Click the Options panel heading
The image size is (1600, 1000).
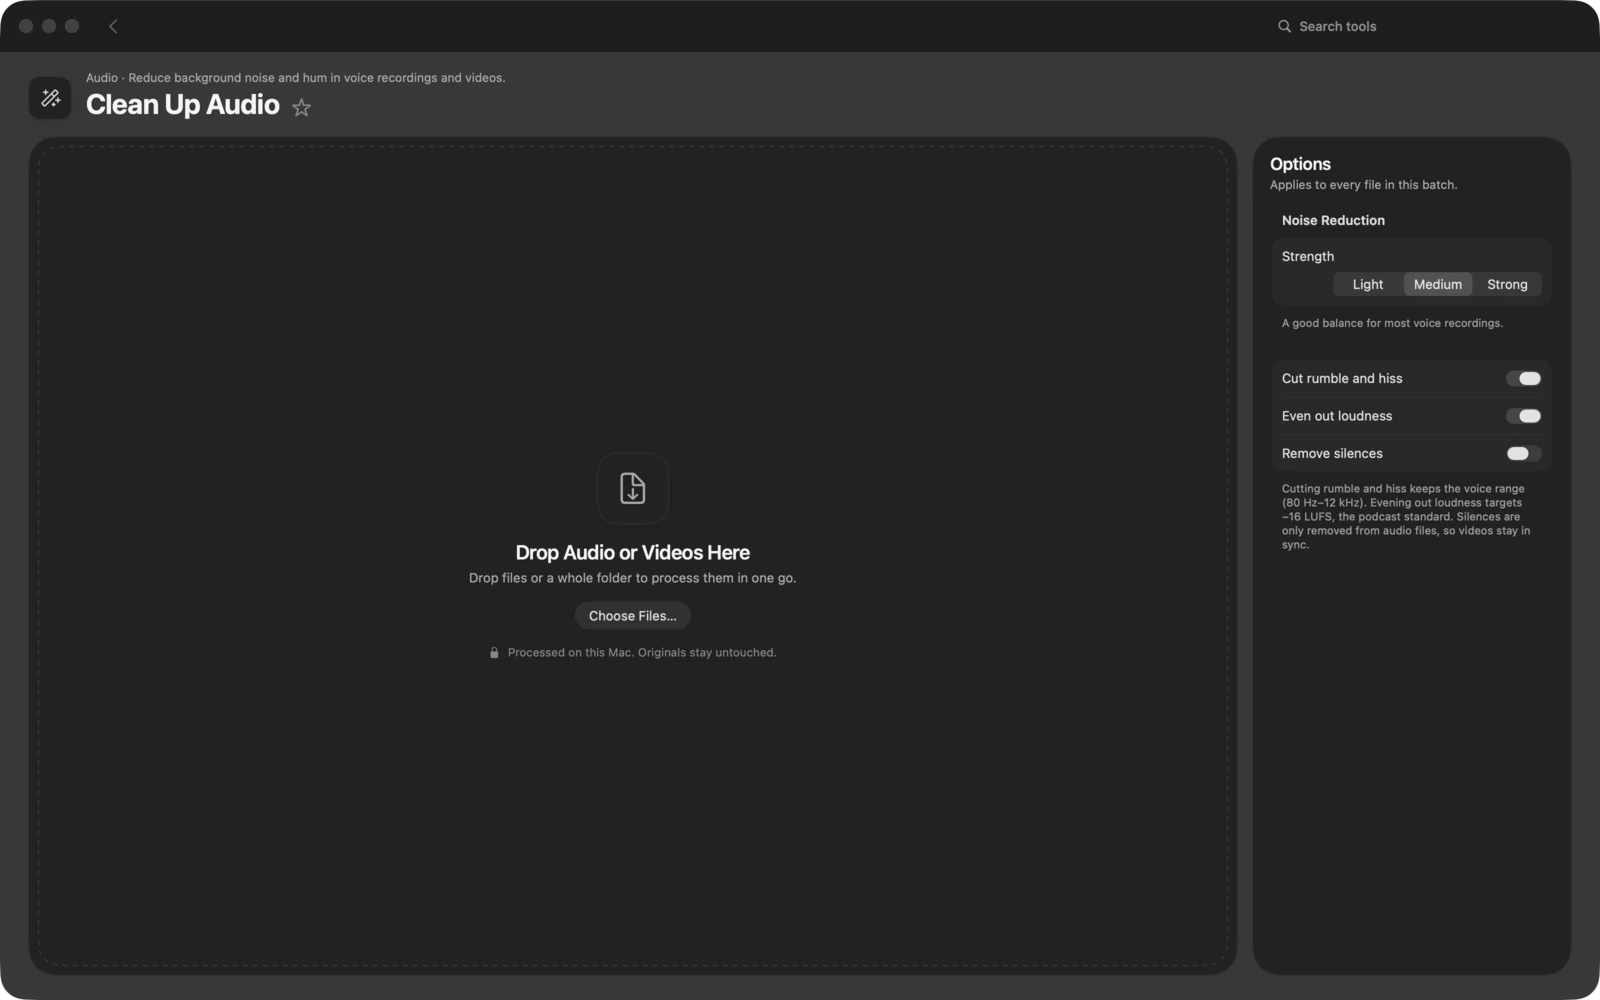[1300, 164]
